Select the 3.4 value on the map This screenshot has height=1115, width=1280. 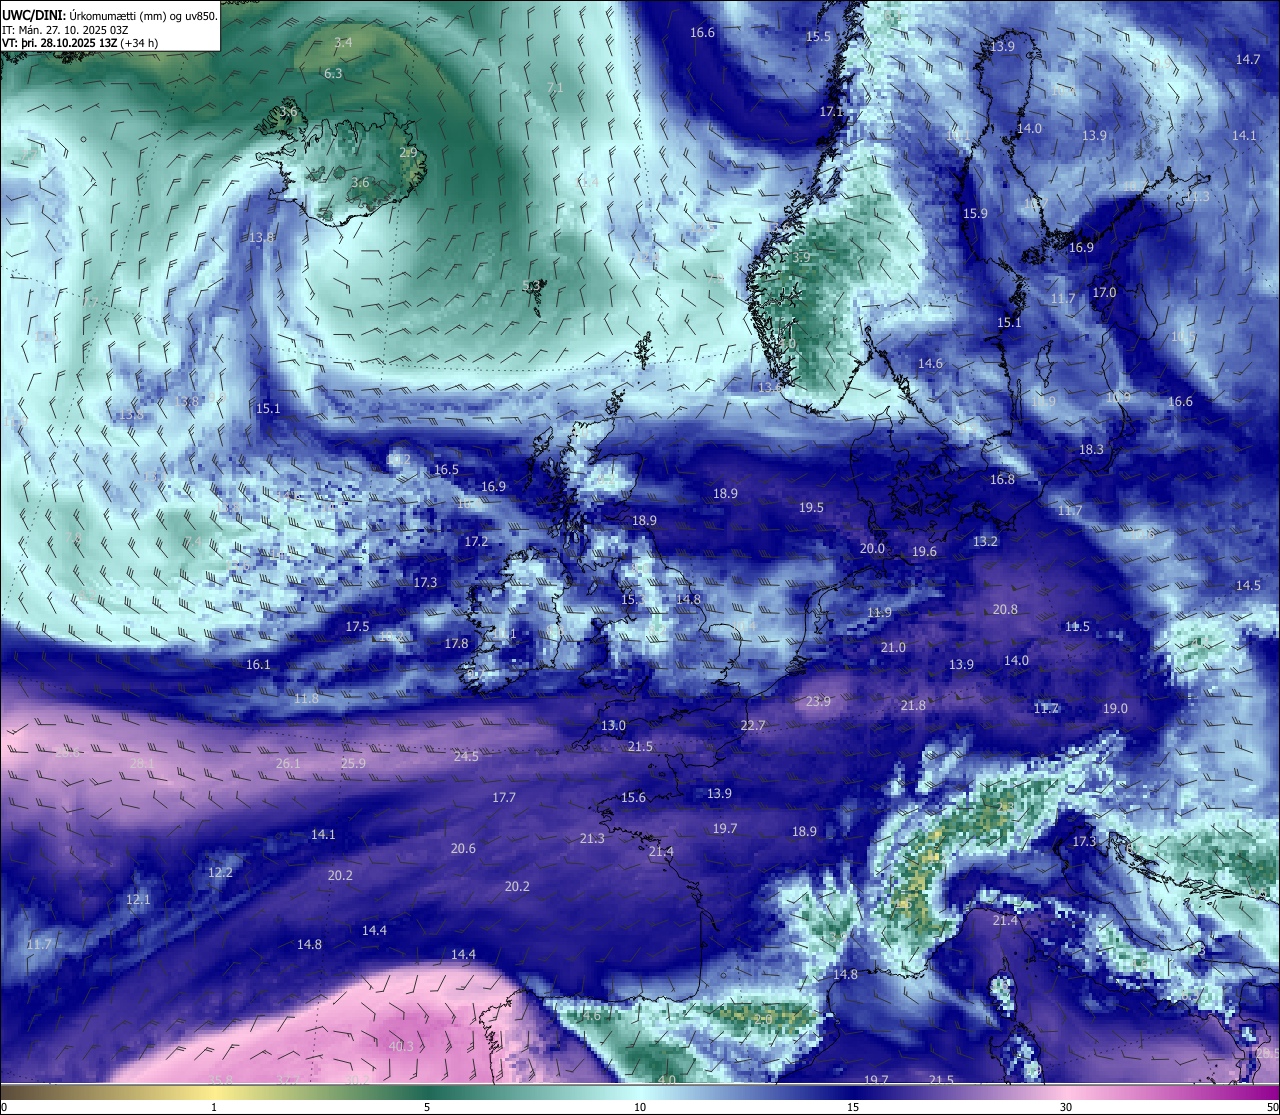[343, 42]
